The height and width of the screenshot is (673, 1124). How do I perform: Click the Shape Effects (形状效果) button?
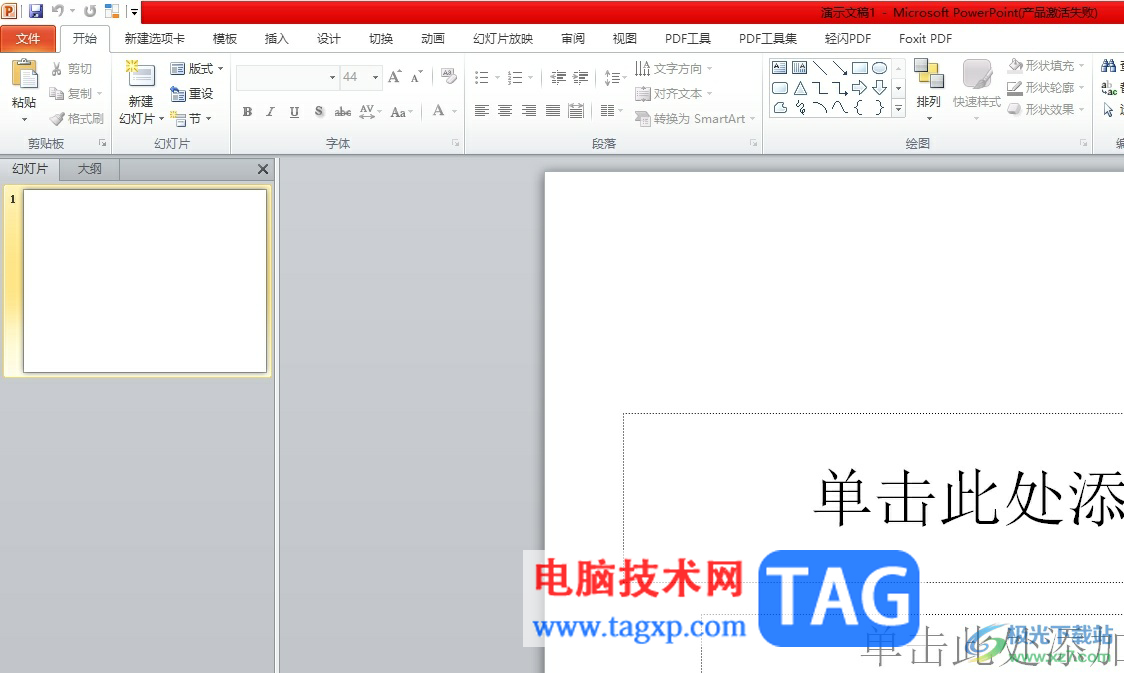1047,110
